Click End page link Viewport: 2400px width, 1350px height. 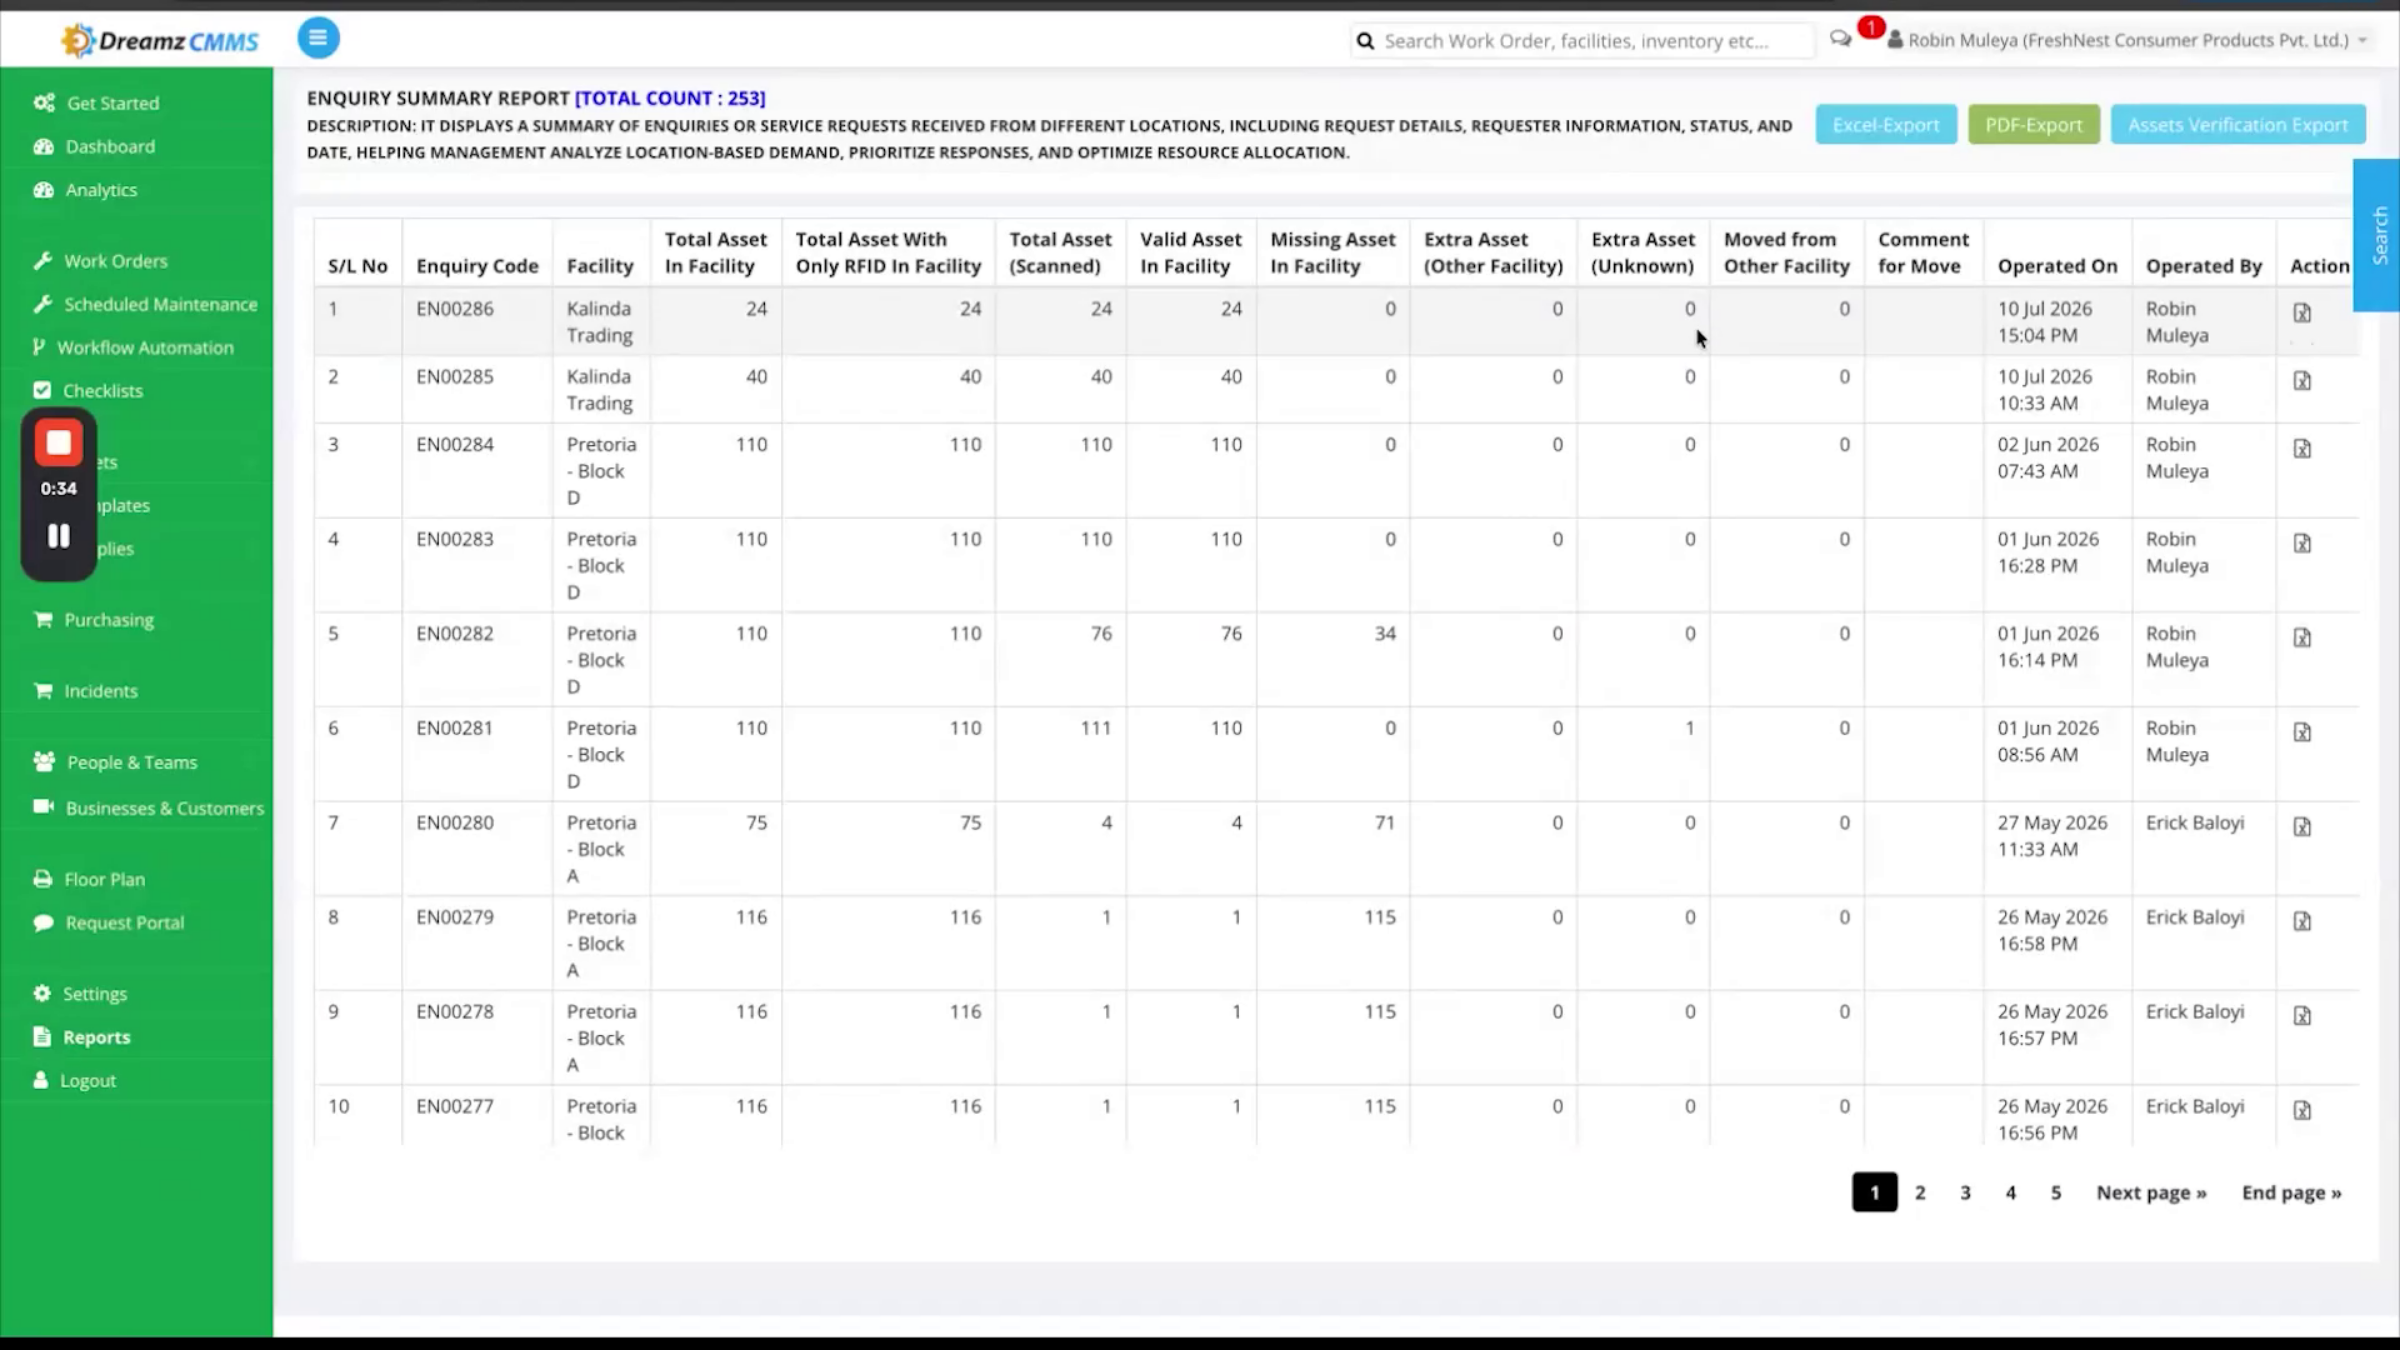coord(2291,1193)
